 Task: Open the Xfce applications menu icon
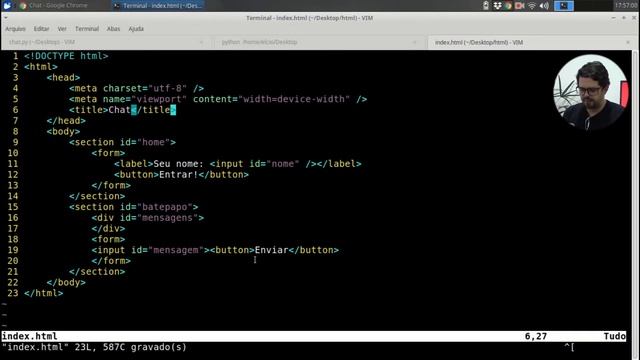pos(7,5)
